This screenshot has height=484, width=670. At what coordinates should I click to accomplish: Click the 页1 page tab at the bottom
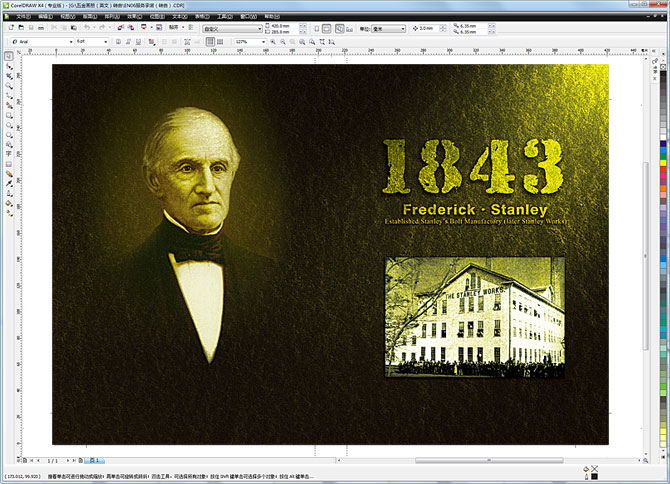pos(95,459)
